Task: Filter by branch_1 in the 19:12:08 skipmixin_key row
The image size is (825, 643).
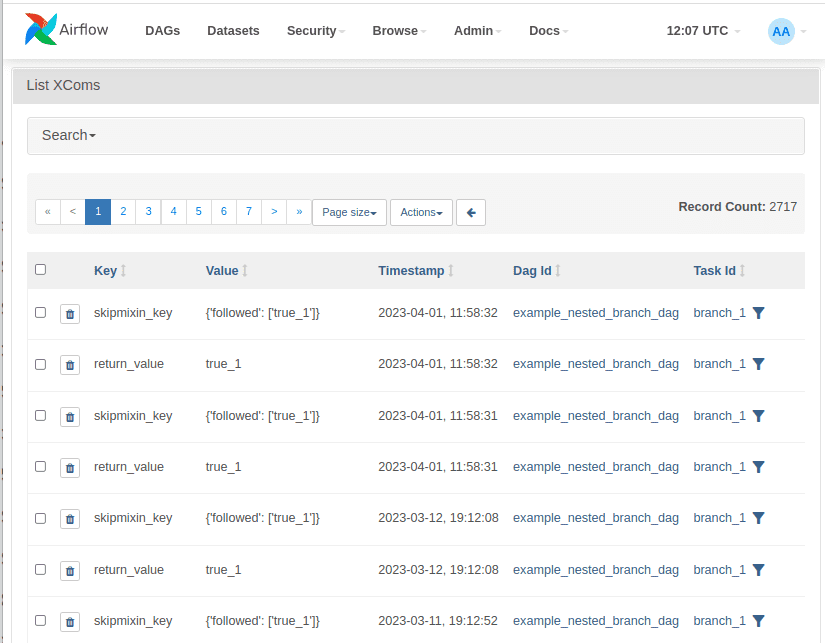Action: coord(758,518)
